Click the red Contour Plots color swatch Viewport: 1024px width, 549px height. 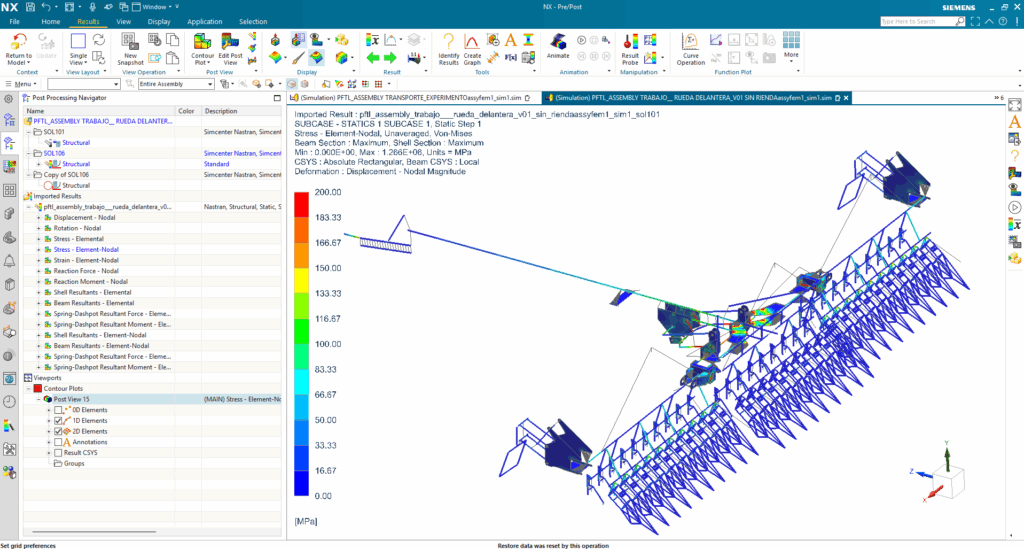(38, 388)
